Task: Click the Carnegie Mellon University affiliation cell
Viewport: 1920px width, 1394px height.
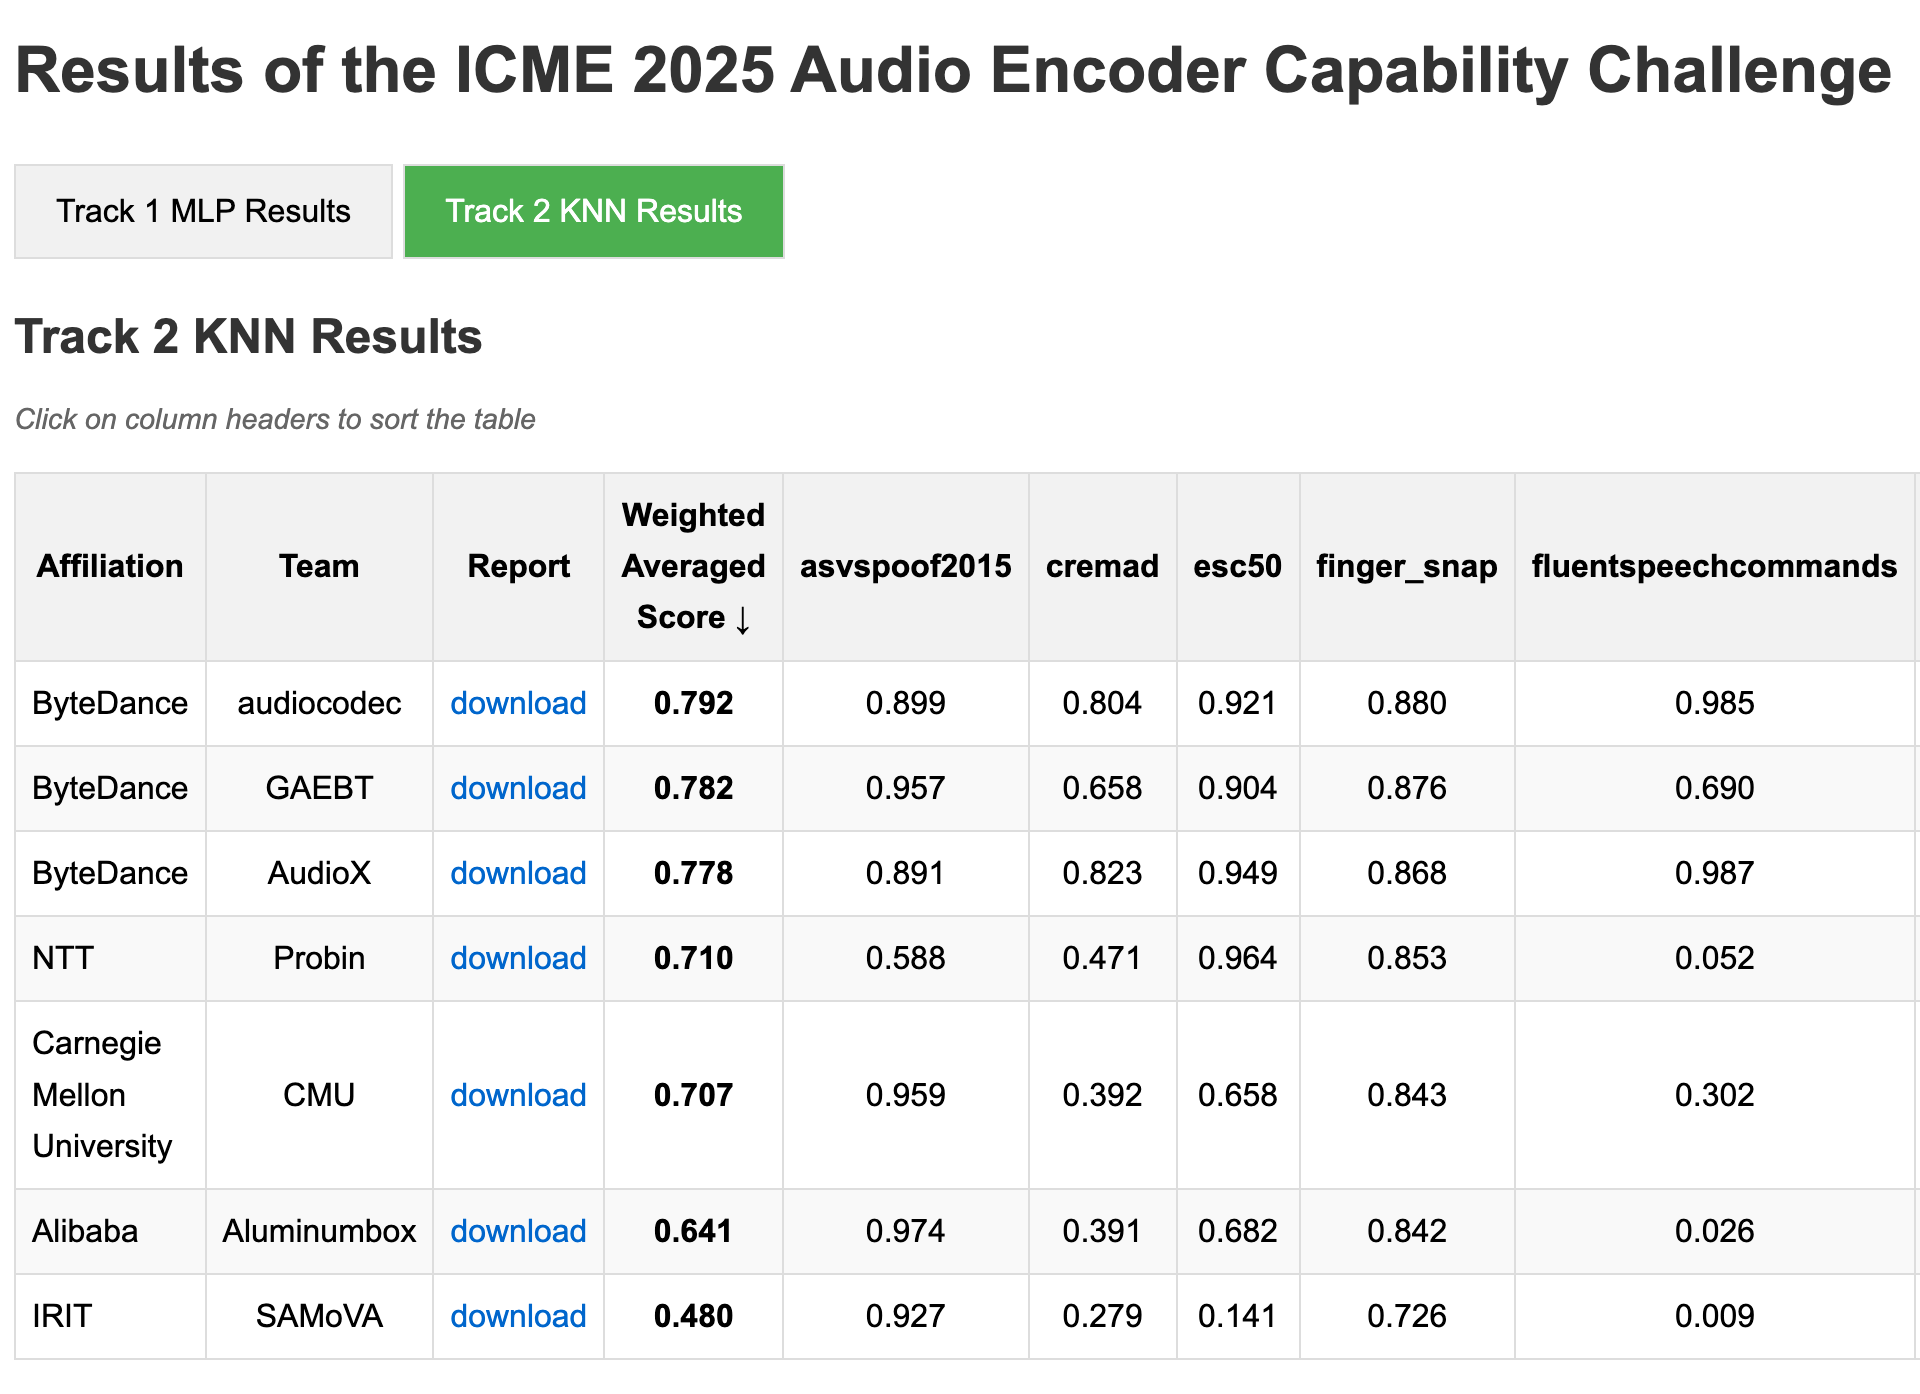Action: (102, 1095)
